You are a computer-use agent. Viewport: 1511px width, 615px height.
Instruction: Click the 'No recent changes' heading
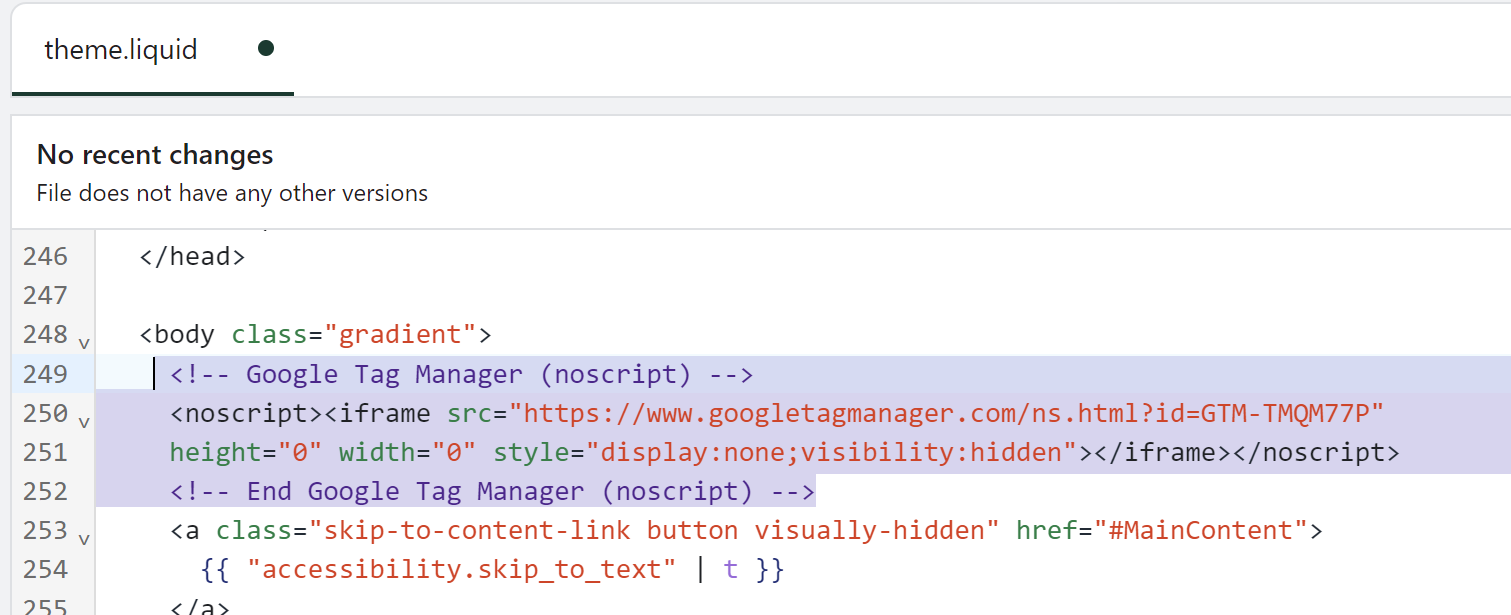(x=155, y=155)
